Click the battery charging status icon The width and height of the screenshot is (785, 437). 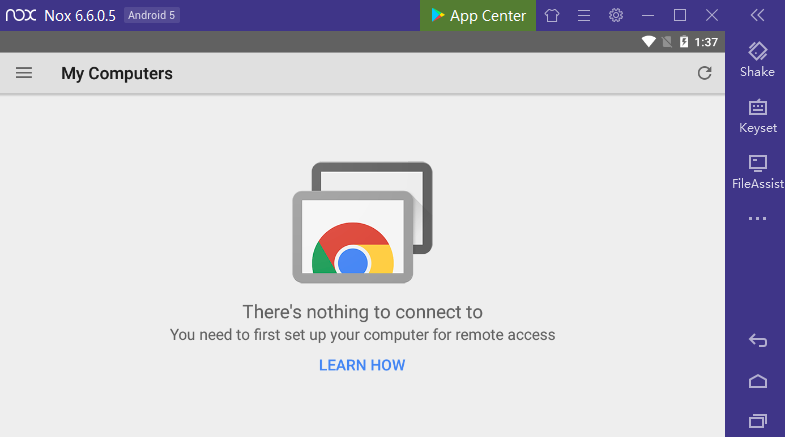(684, 42)
